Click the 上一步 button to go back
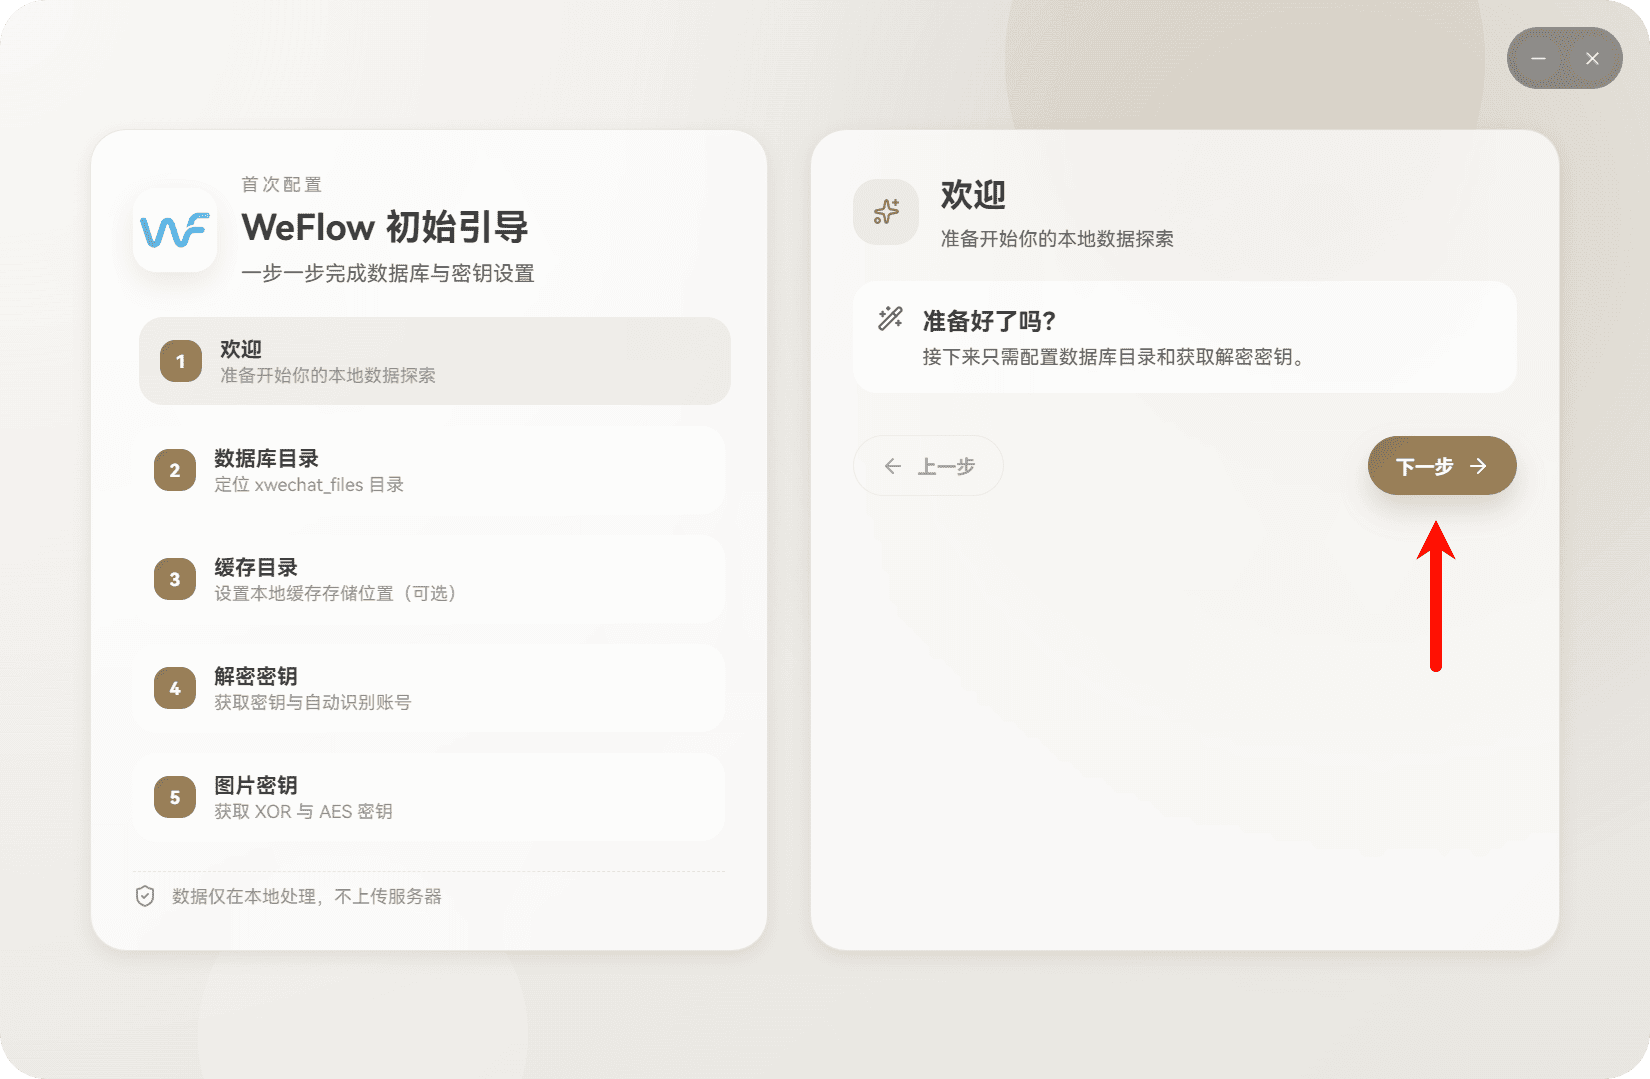This screenshot has width=1650, height=1079. pyautogui.click(x=928, y=465)
